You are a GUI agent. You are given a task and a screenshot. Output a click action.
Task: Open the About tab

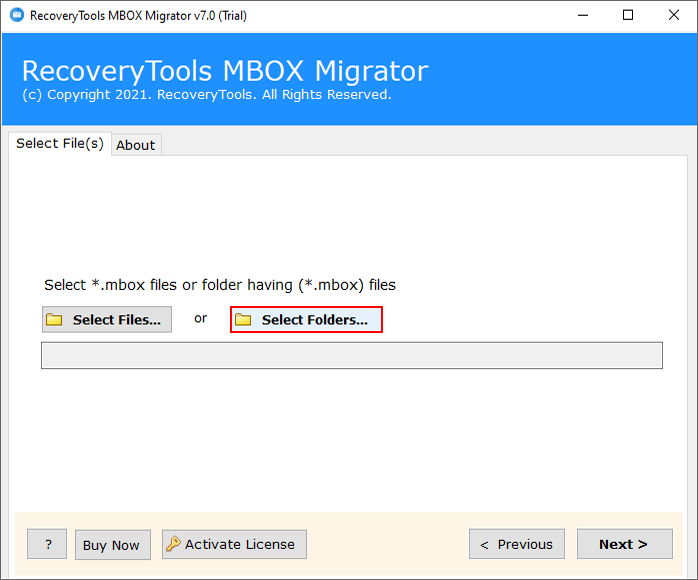pyautogui.click(x=136, y=145)
